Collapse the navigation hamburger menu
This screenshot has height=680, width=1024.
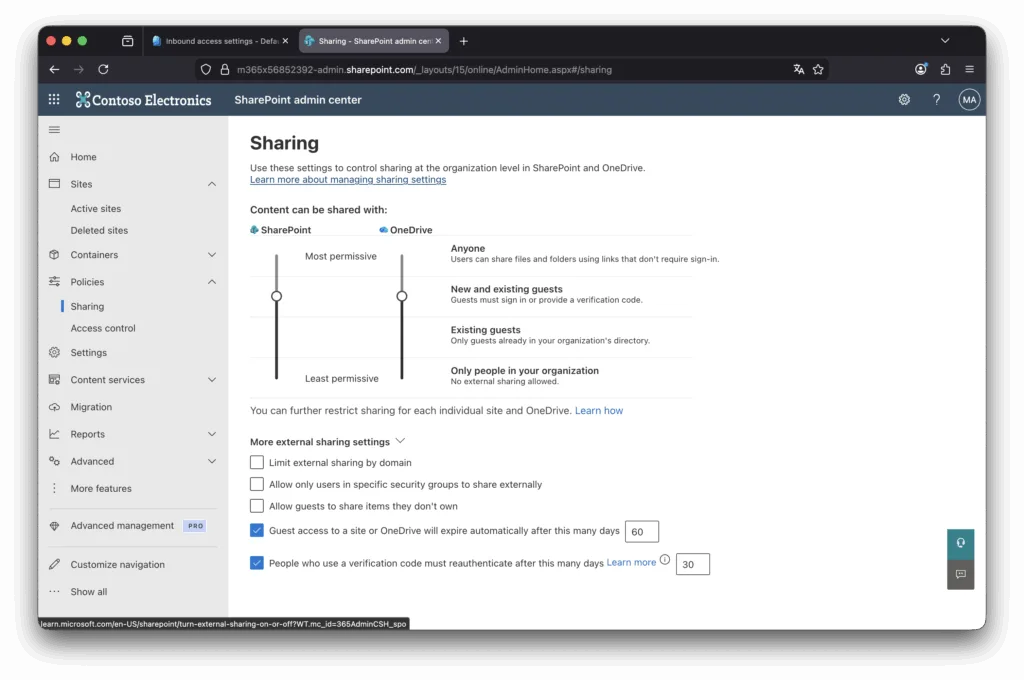tap(54, 130)
